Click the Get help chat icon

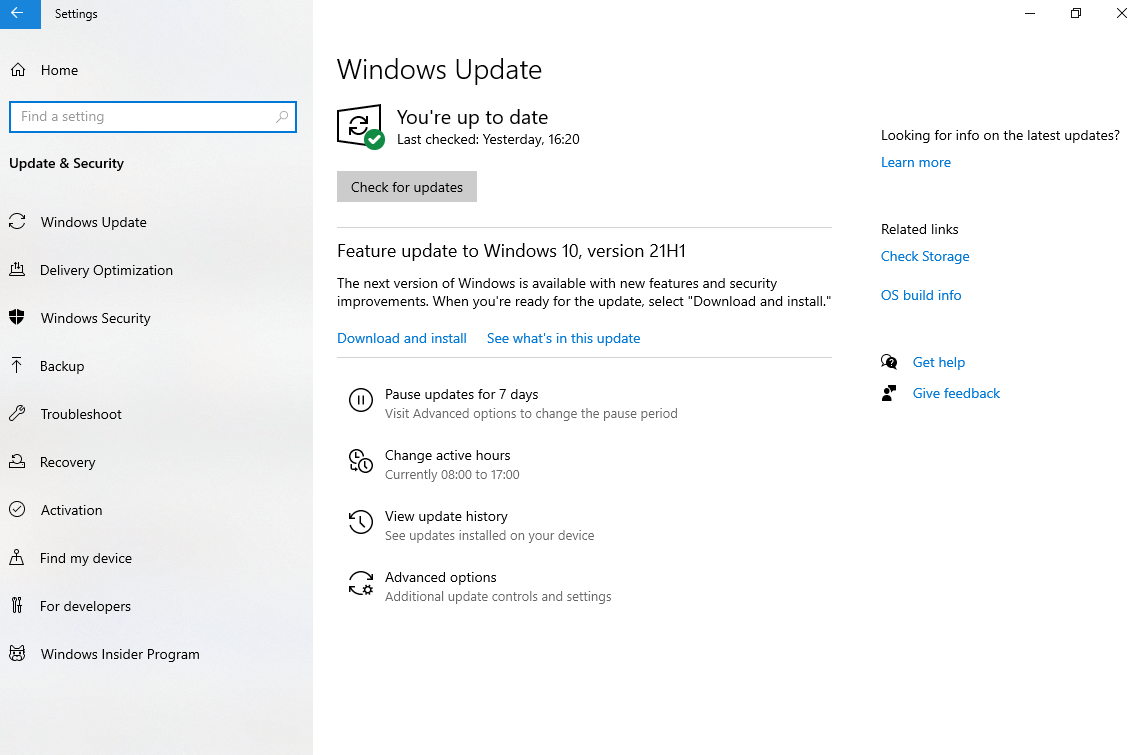click(889, 361)
